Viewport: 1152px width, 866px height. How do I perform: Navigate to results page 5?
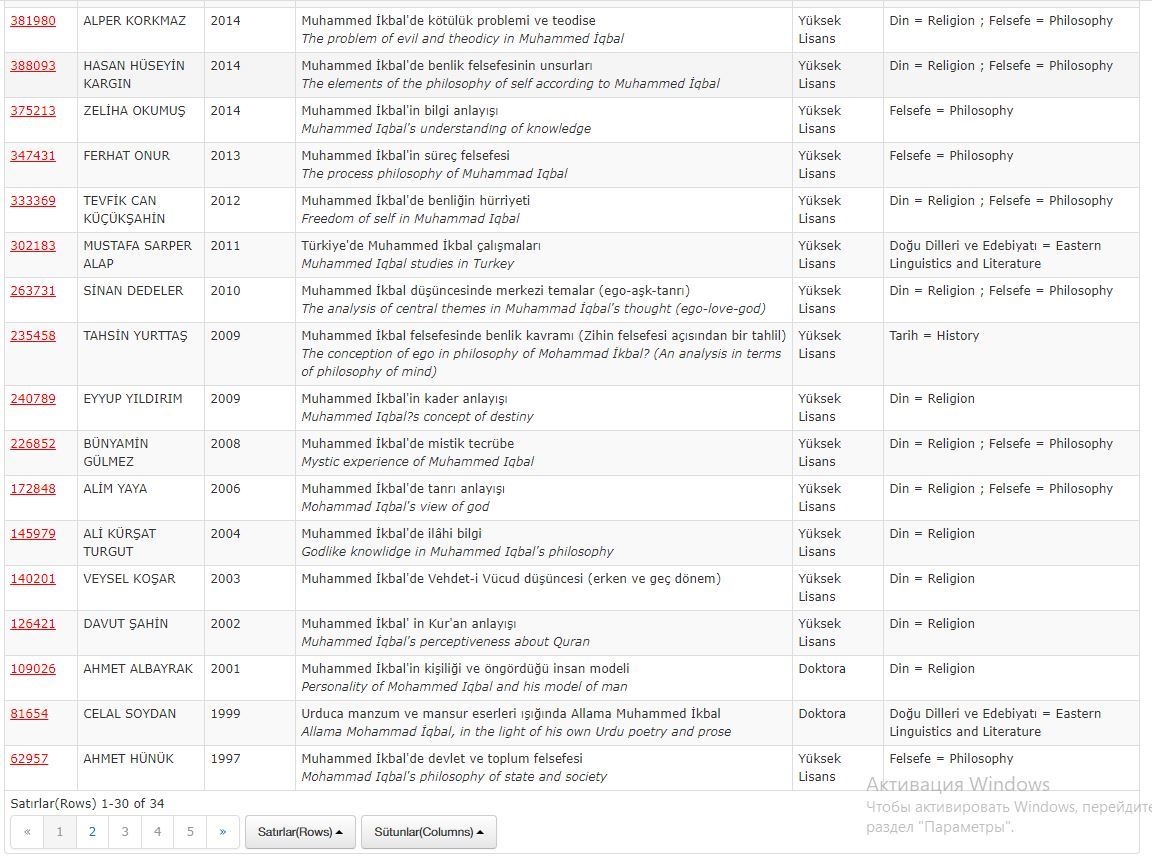190,832
